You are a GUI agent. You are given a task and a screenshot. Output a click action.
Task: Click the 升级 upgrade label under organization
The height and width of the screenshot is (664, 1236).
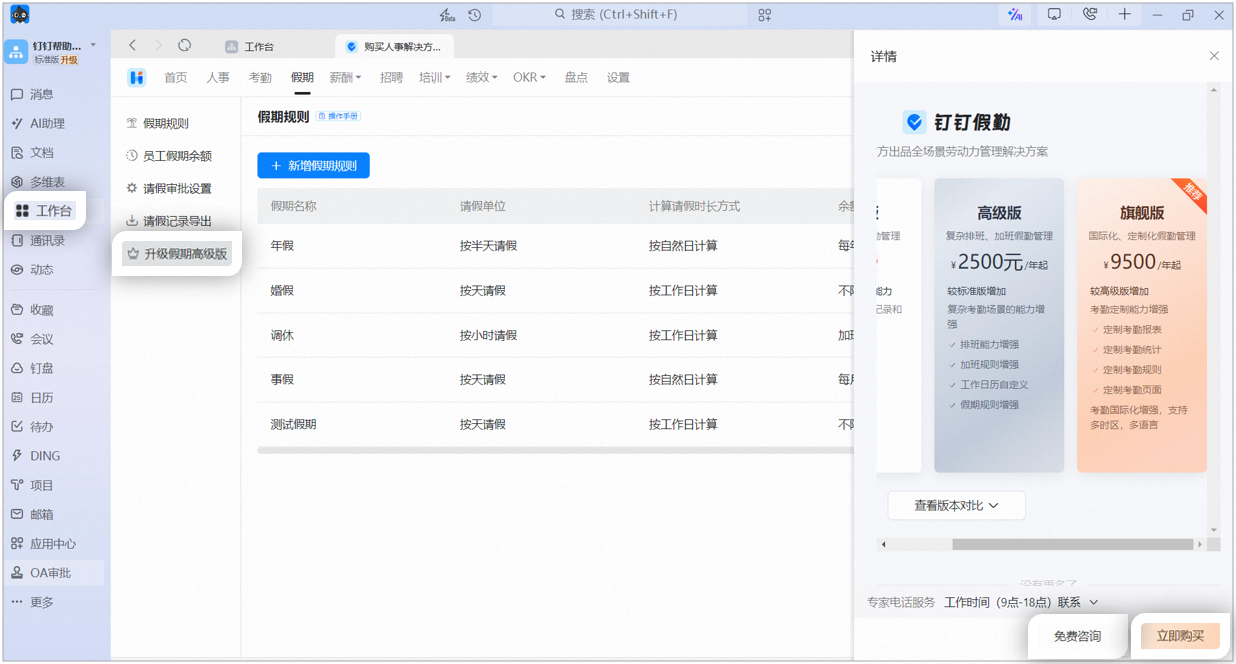click(69, 60)
